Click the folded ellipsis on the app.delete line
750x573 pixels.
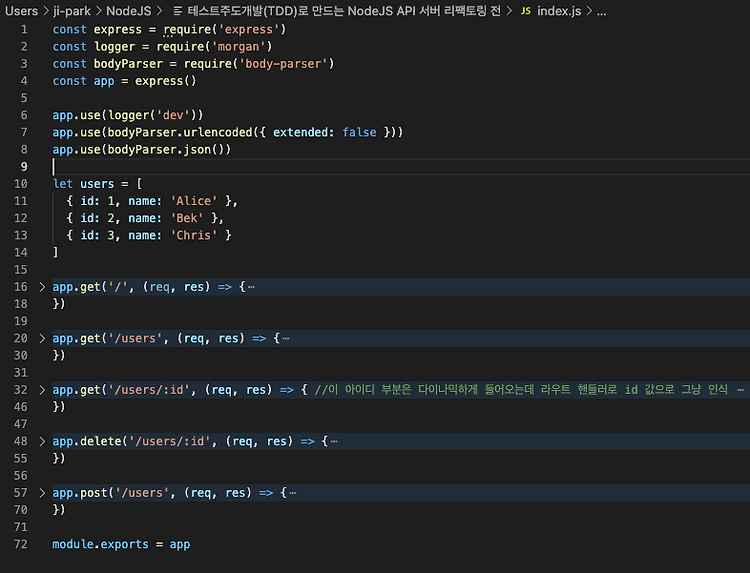(x=334, y=441)
